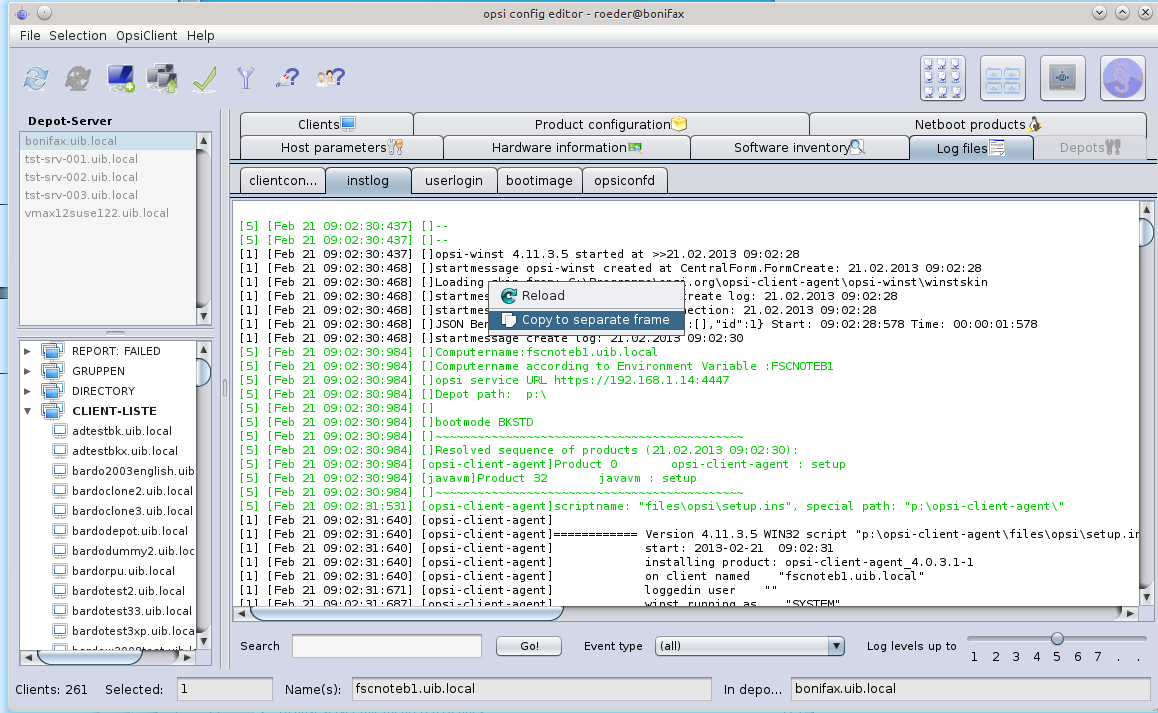Open the licence management paragraph button
The width and height of the screenshot is (1158, 713).
pyautogui.click(x=1123, y=78)
